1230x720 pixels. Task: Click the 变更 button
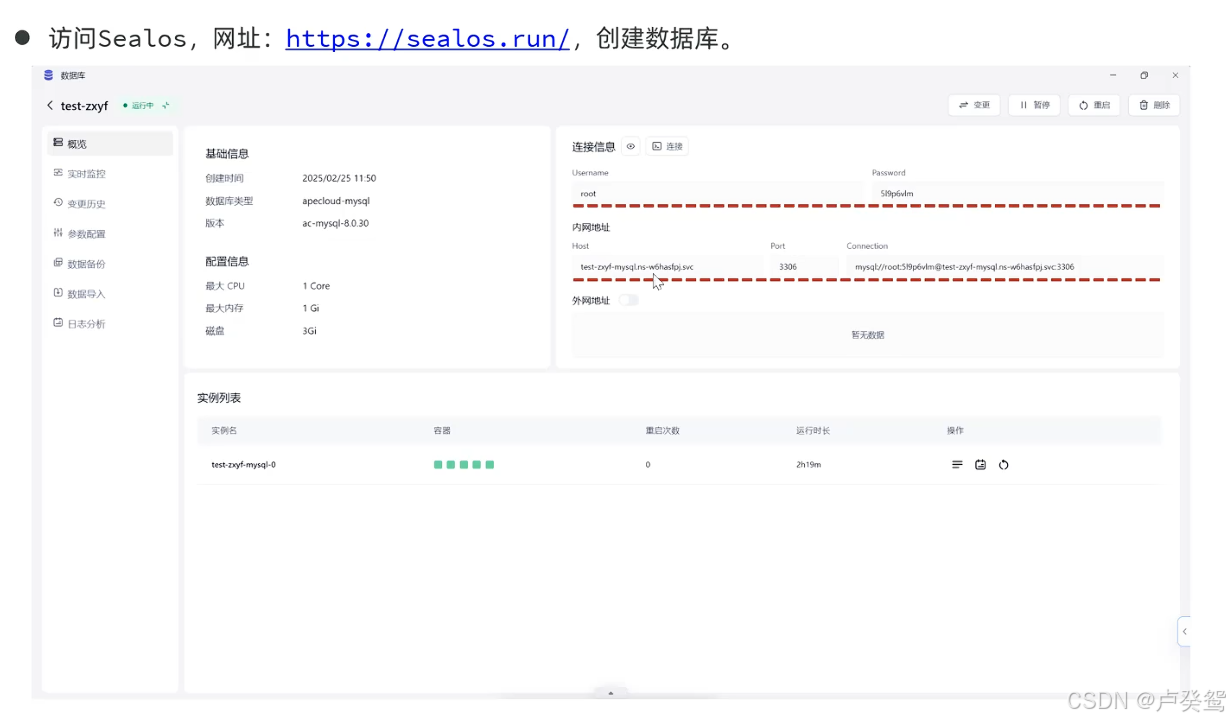click(974, 105)
